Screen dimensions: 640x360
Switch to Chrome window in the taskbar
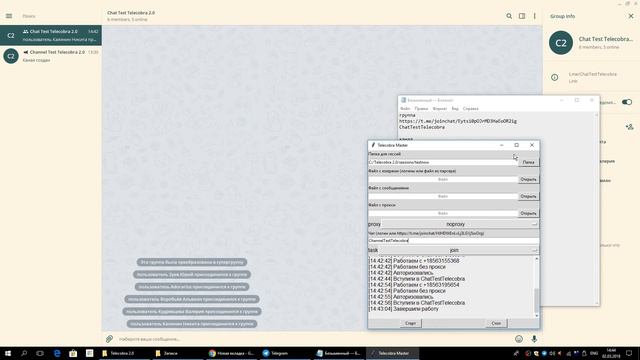point(231,353)
